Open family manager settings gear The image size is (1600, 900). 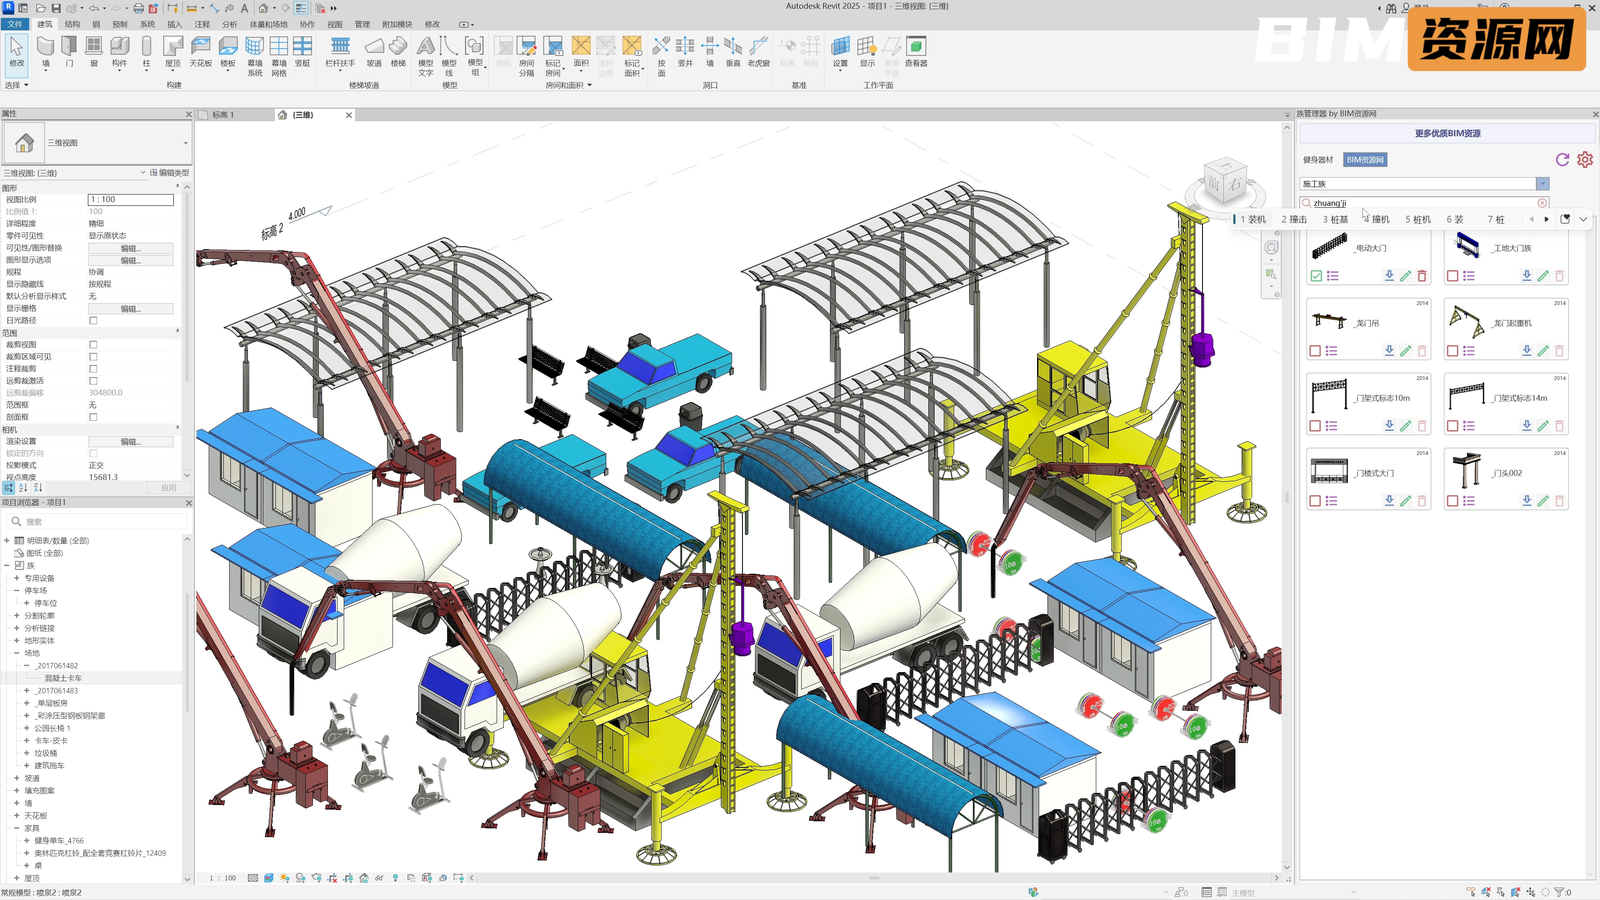pyautogui.click(x=1585, y=159)
